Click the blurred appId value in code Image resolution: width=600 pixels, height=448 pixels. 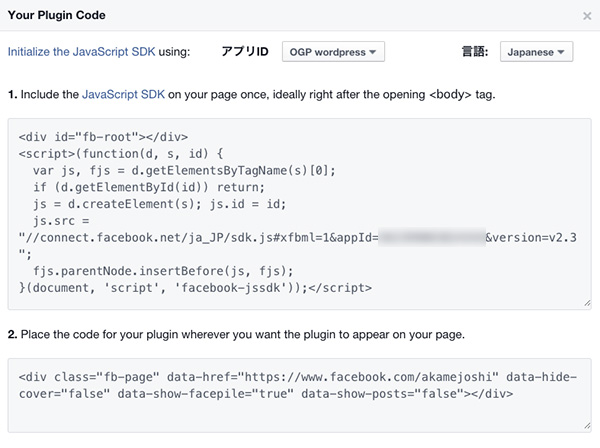coord(432,238)
